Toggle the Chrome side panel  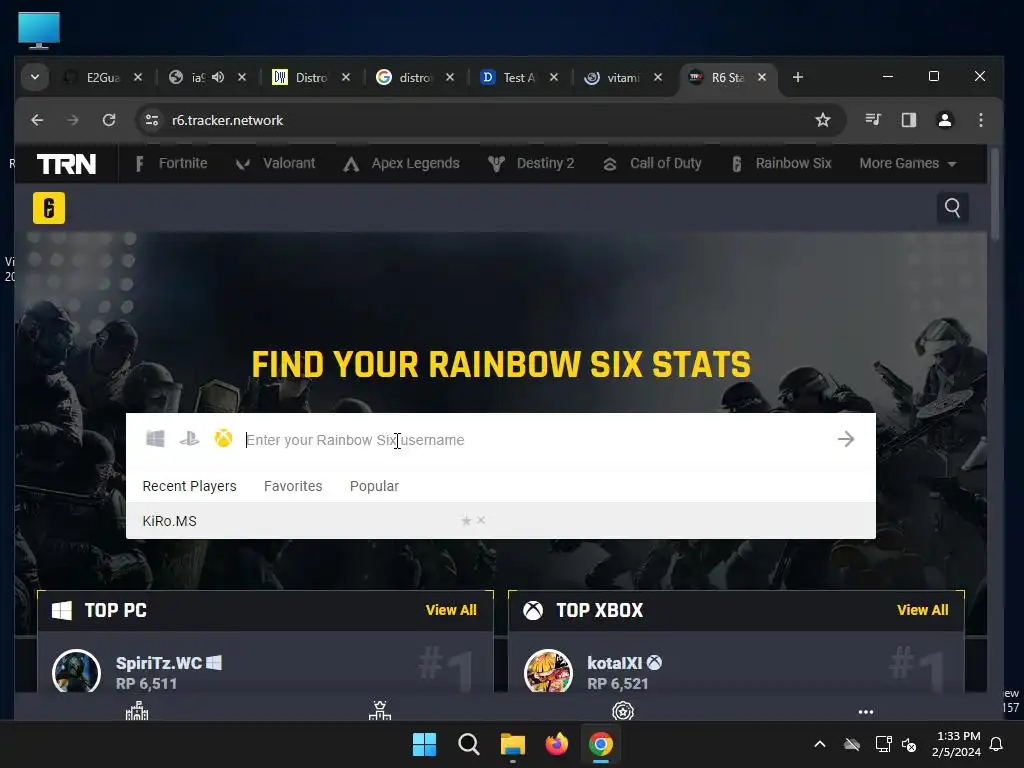coord(908,120)
